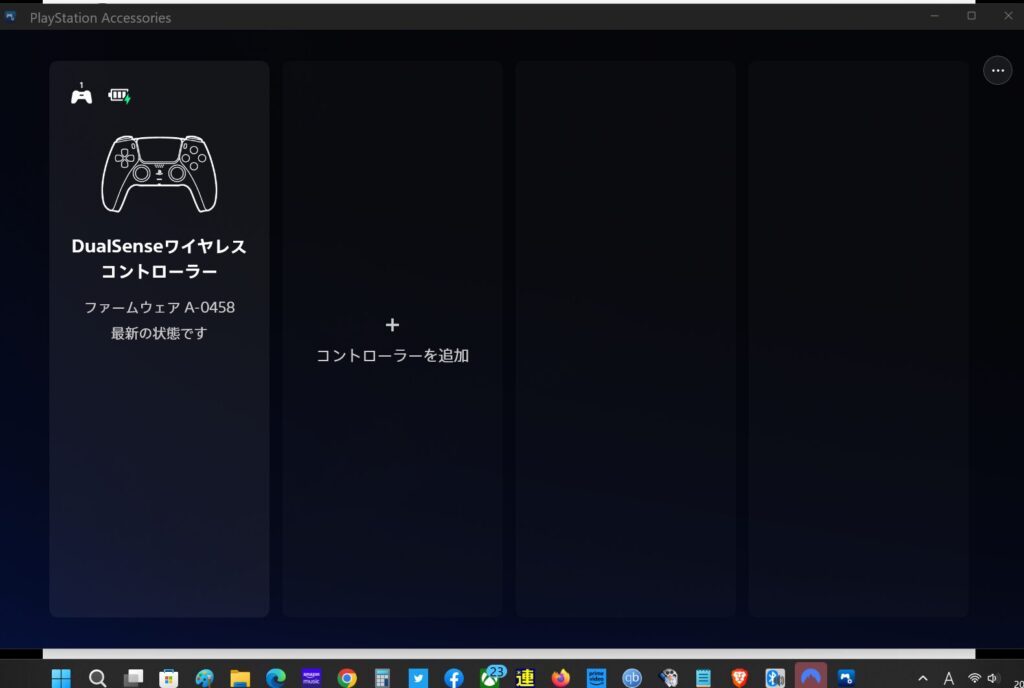Open Facebook from the taskbar
Screen dimensions: 1024x688
click(454, 678)
